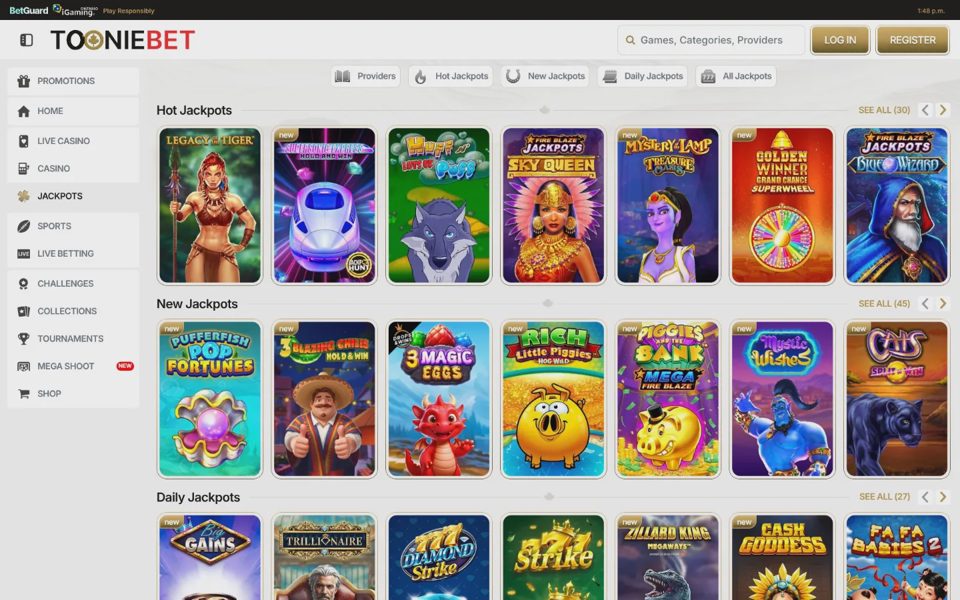Select the All Jackpots filter tab
This screenshot has width=960, height=600.
[x=736, y=76]
